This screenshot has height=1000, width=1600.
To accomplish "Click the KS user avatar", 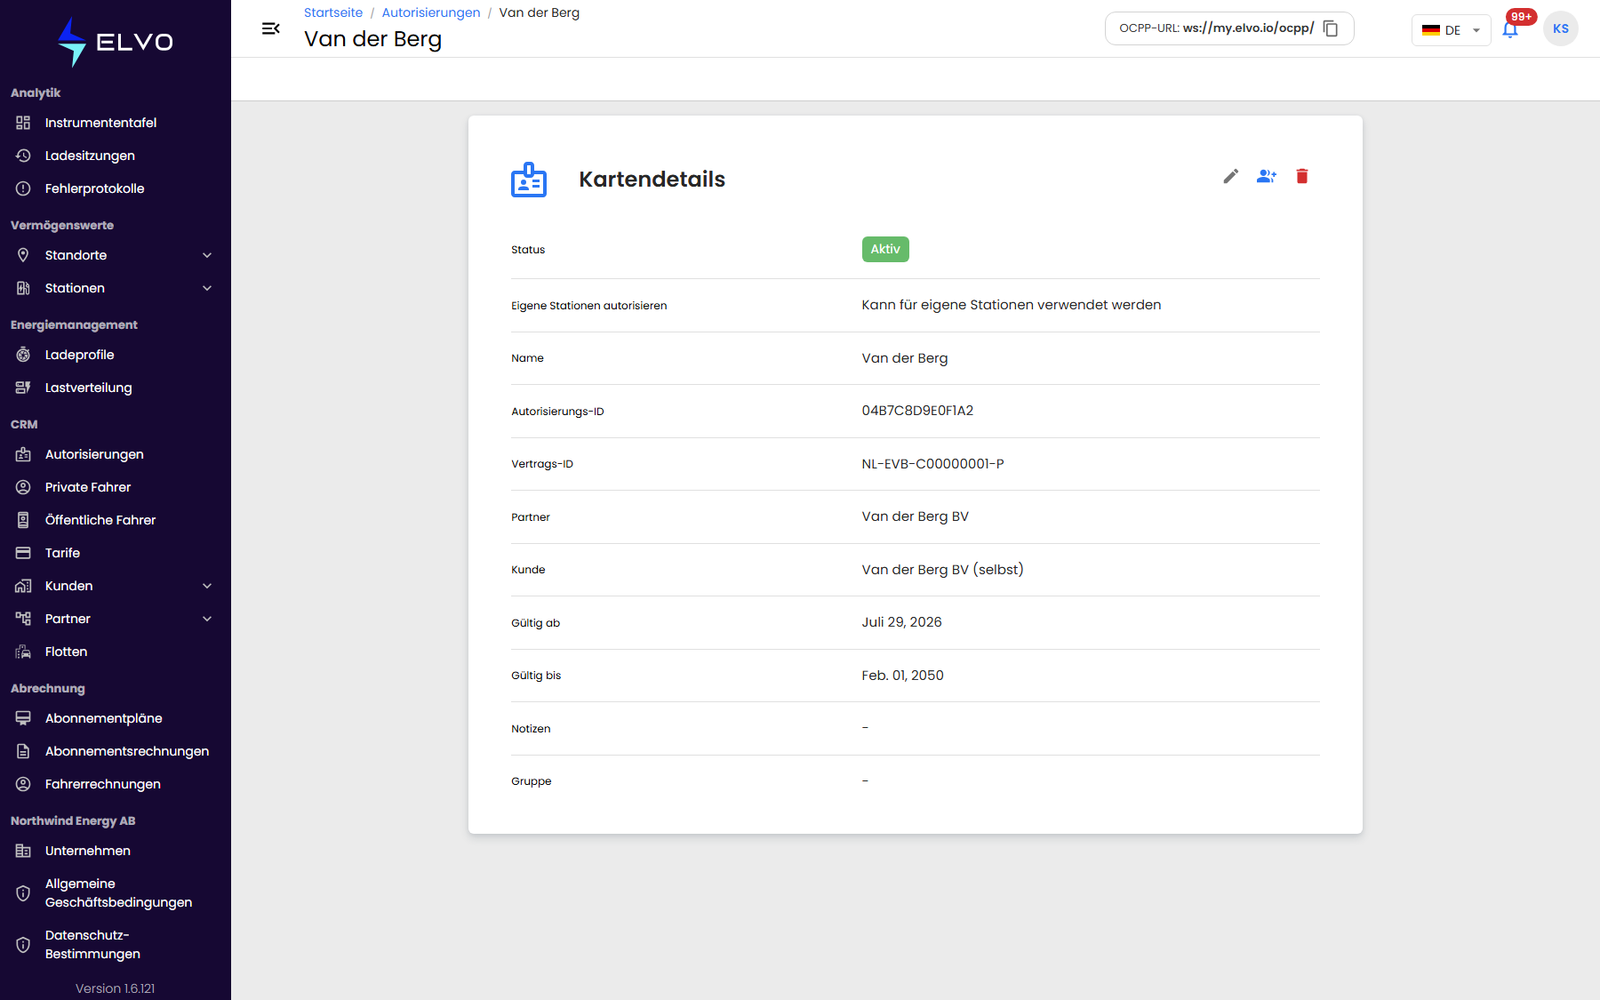I will tap(1561, 29).
